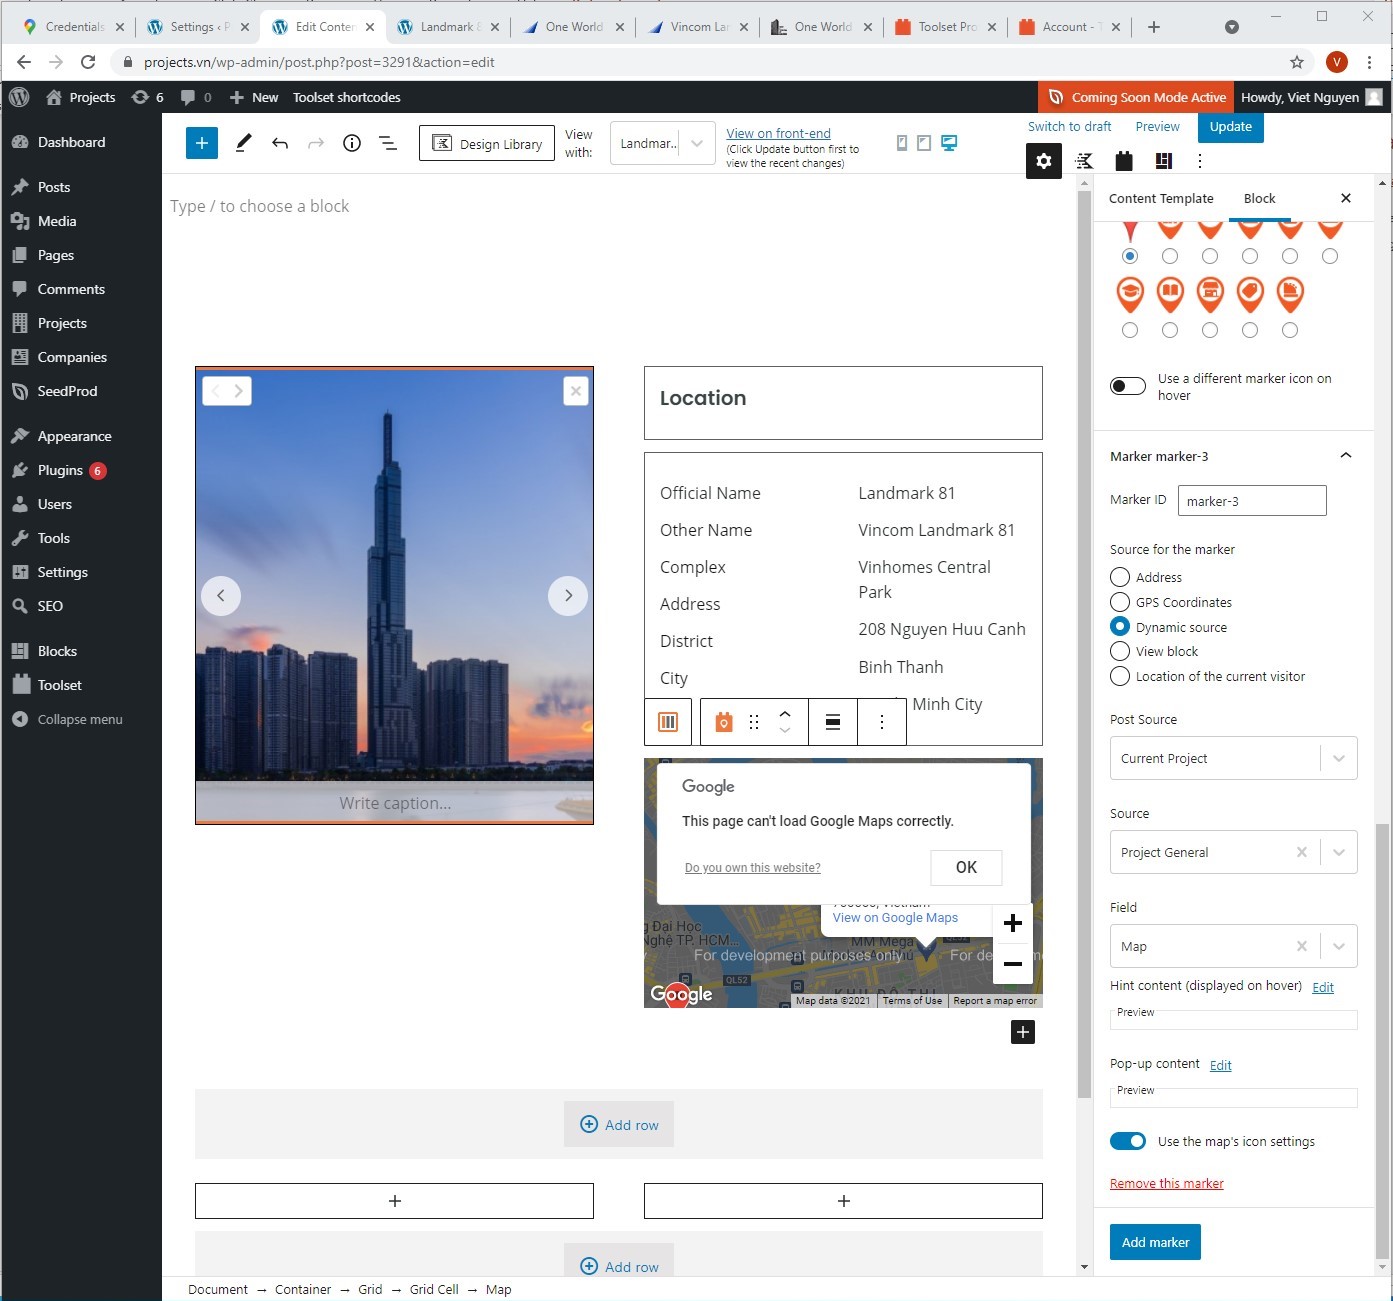The width and height of the screenshot is (1393, 1301).
Task: Change the Map block alignment
Action: (832, 722)
